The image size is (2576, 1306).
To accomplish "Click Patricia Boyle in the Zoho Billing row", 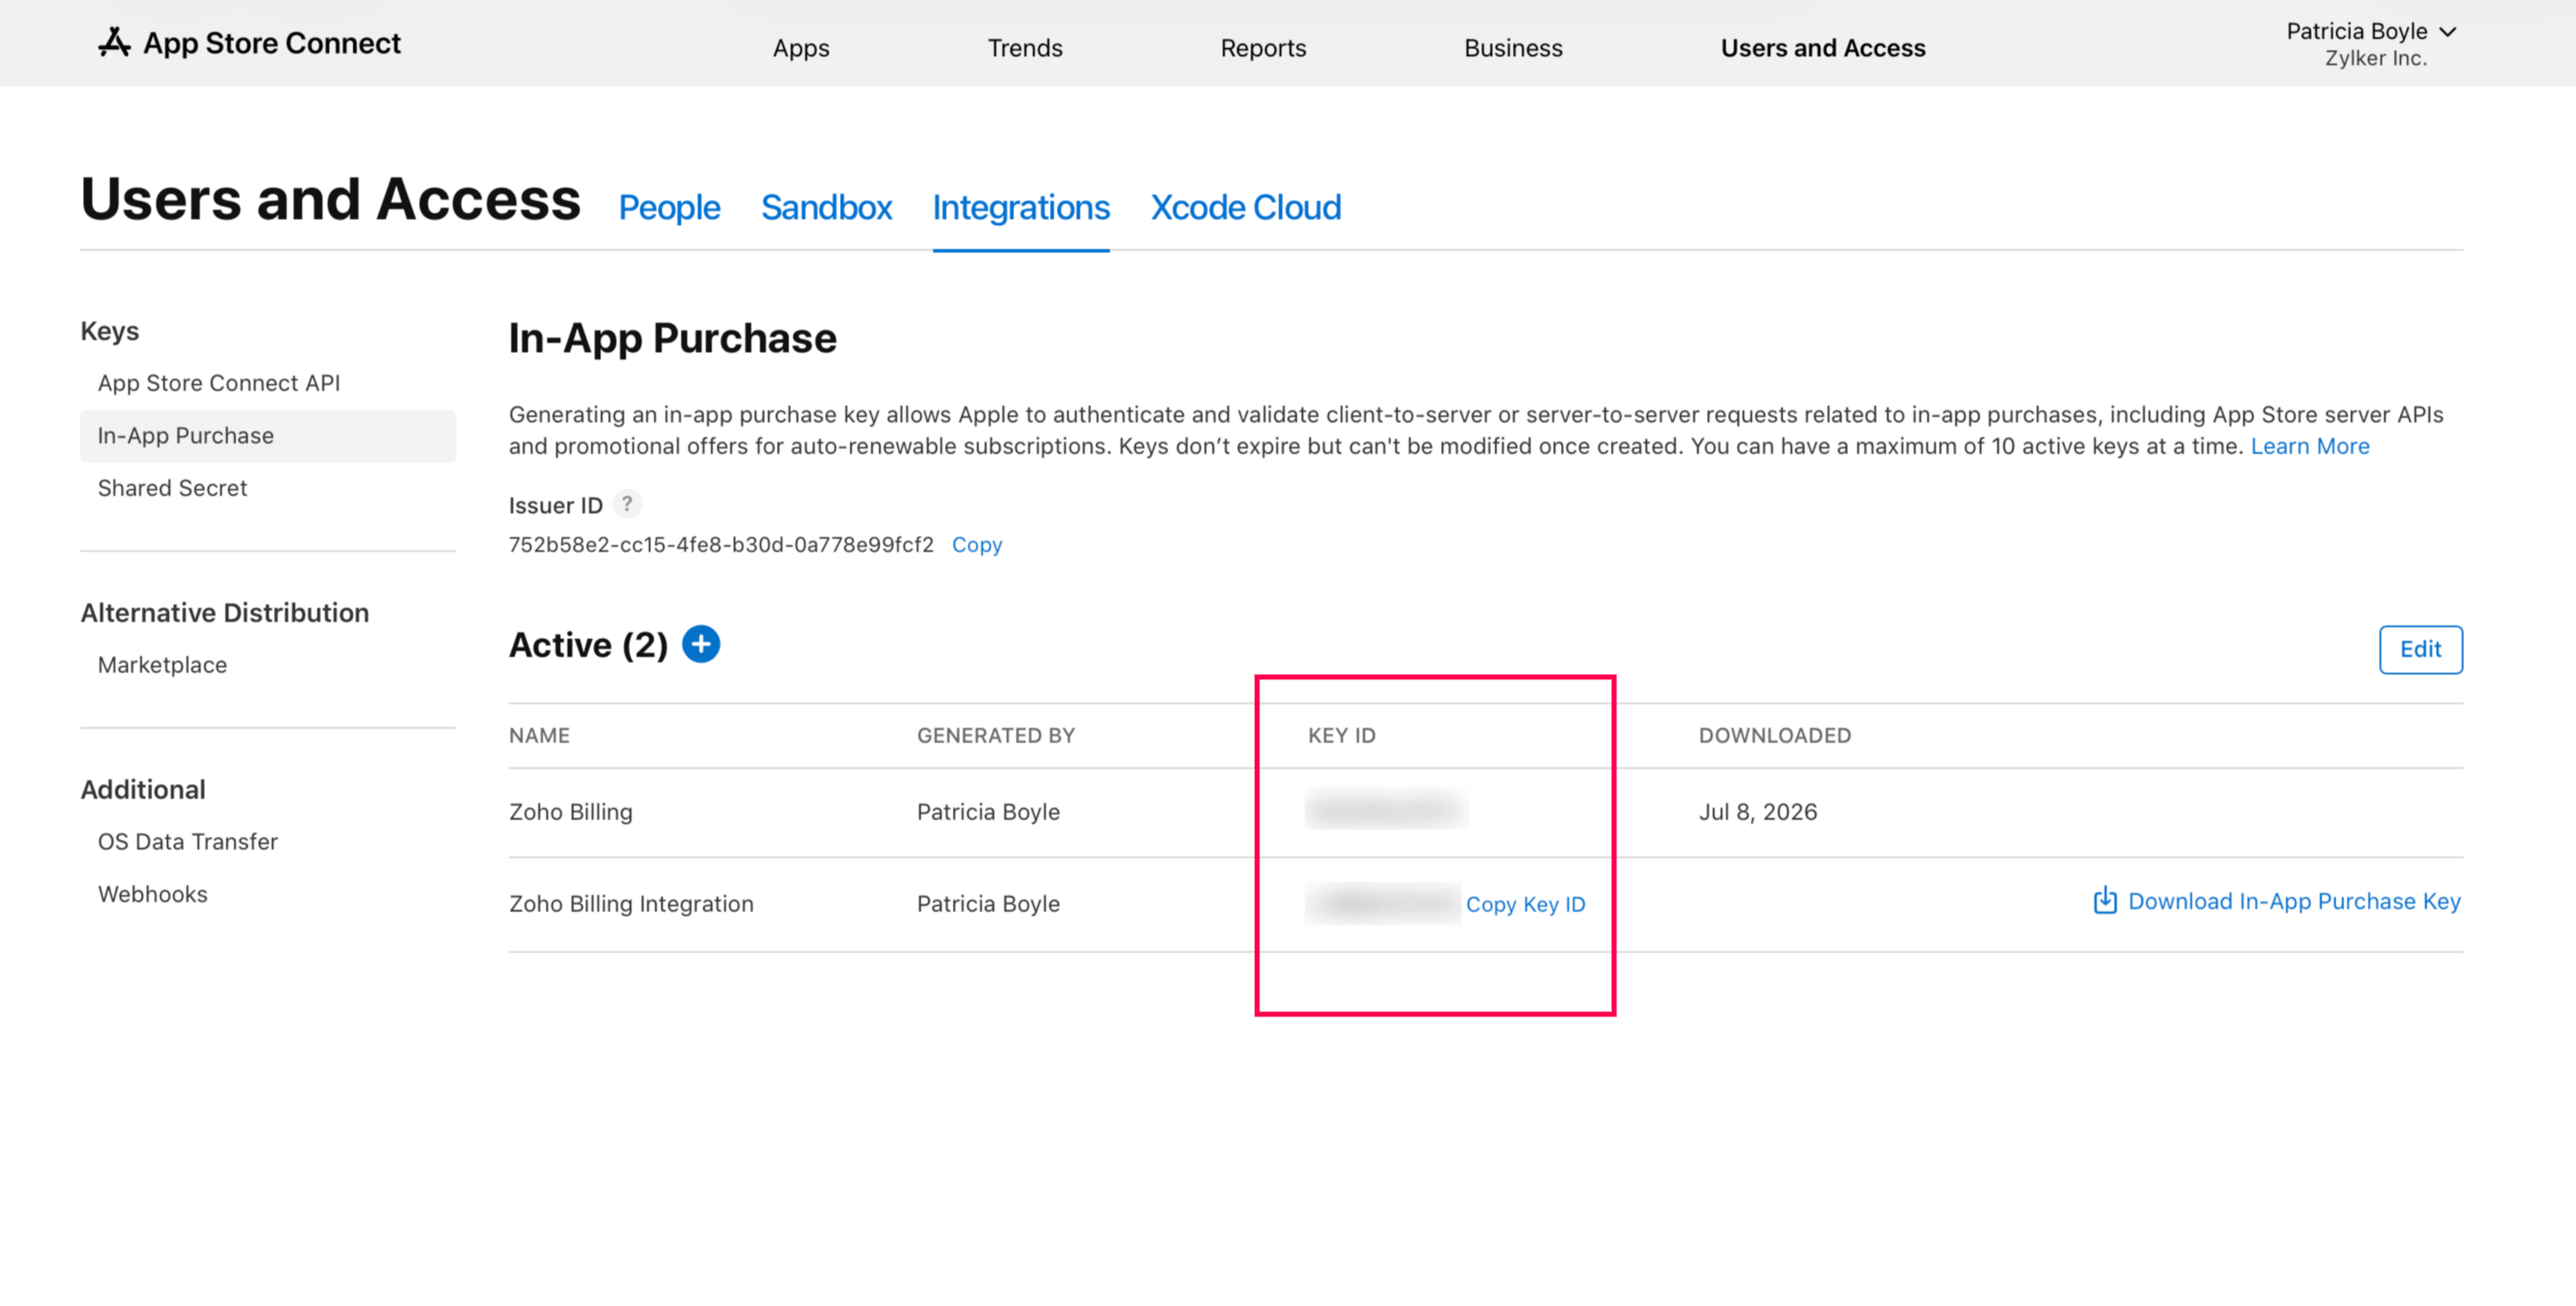I will (x=988, y=812).
